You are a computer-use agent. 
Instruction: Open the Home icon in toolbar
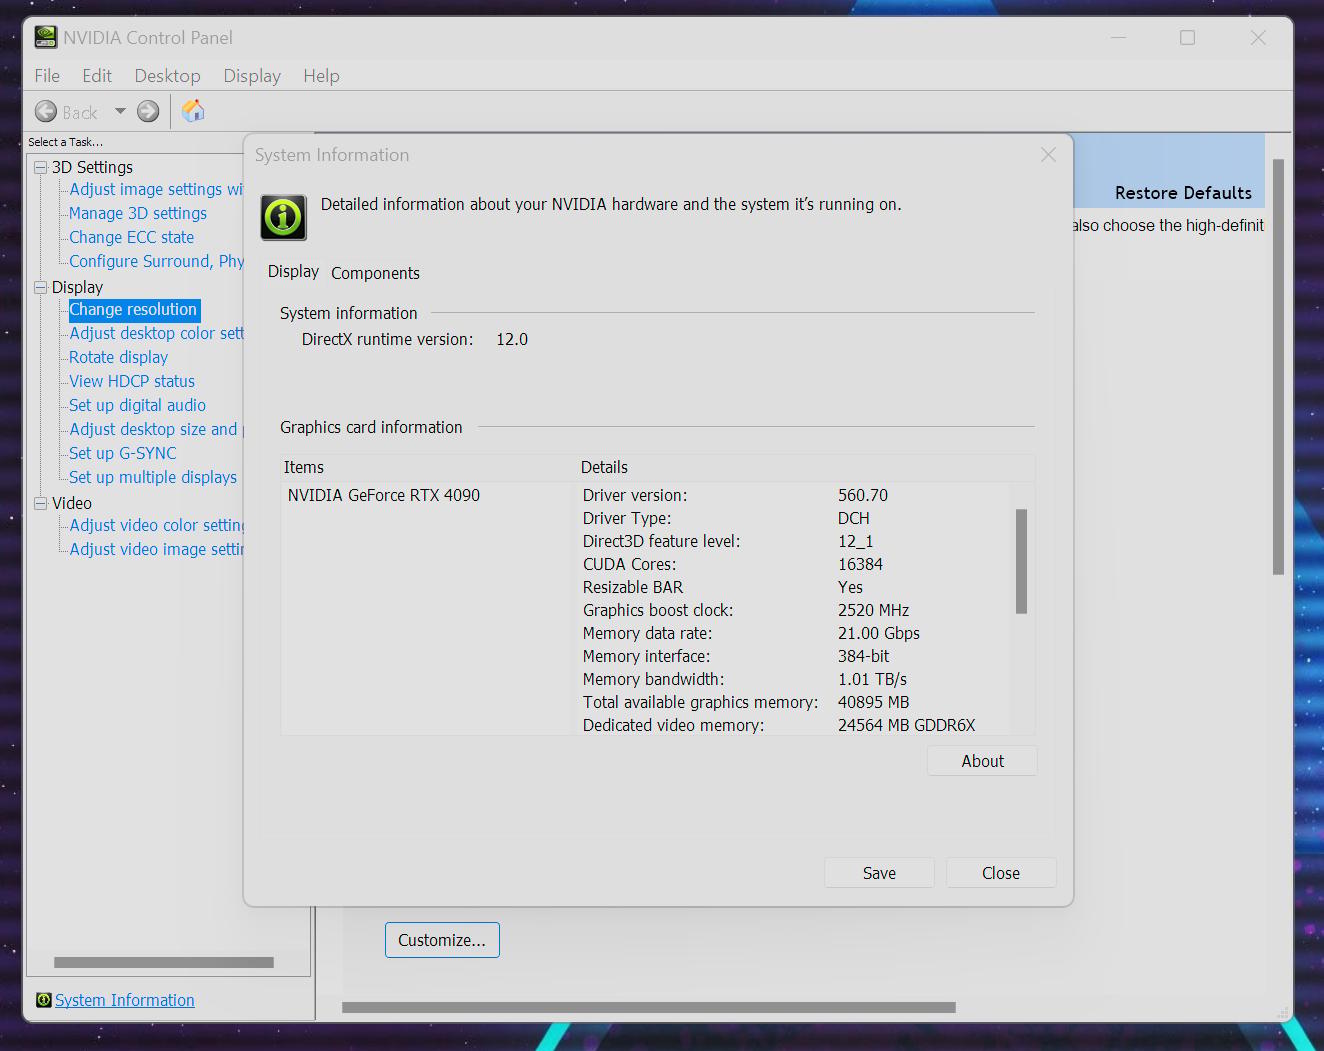(x=193, y=111)
